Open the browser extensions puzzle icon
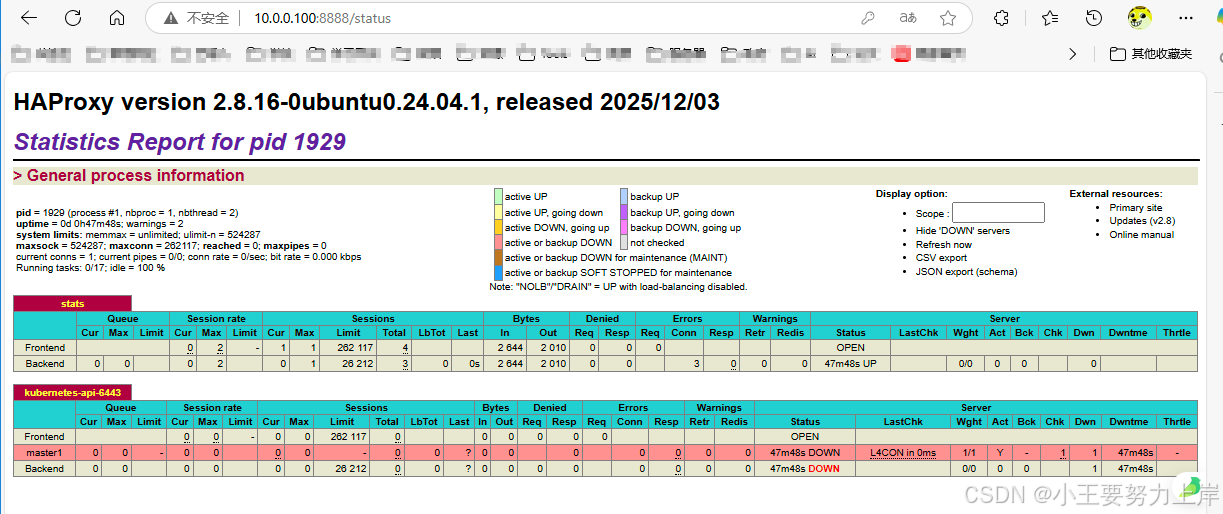The height and width of the screenshot is (514, 1223). 1001,18
